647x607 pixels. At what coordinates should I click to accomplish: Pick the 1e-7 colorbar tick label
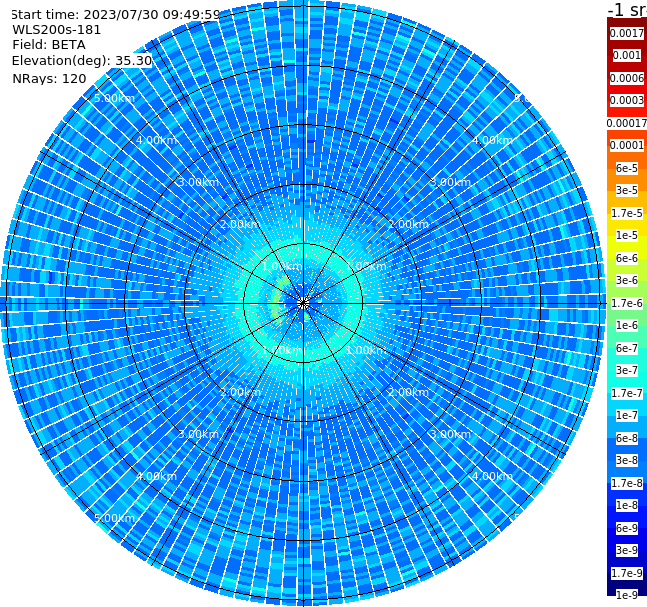coord(627,415)
